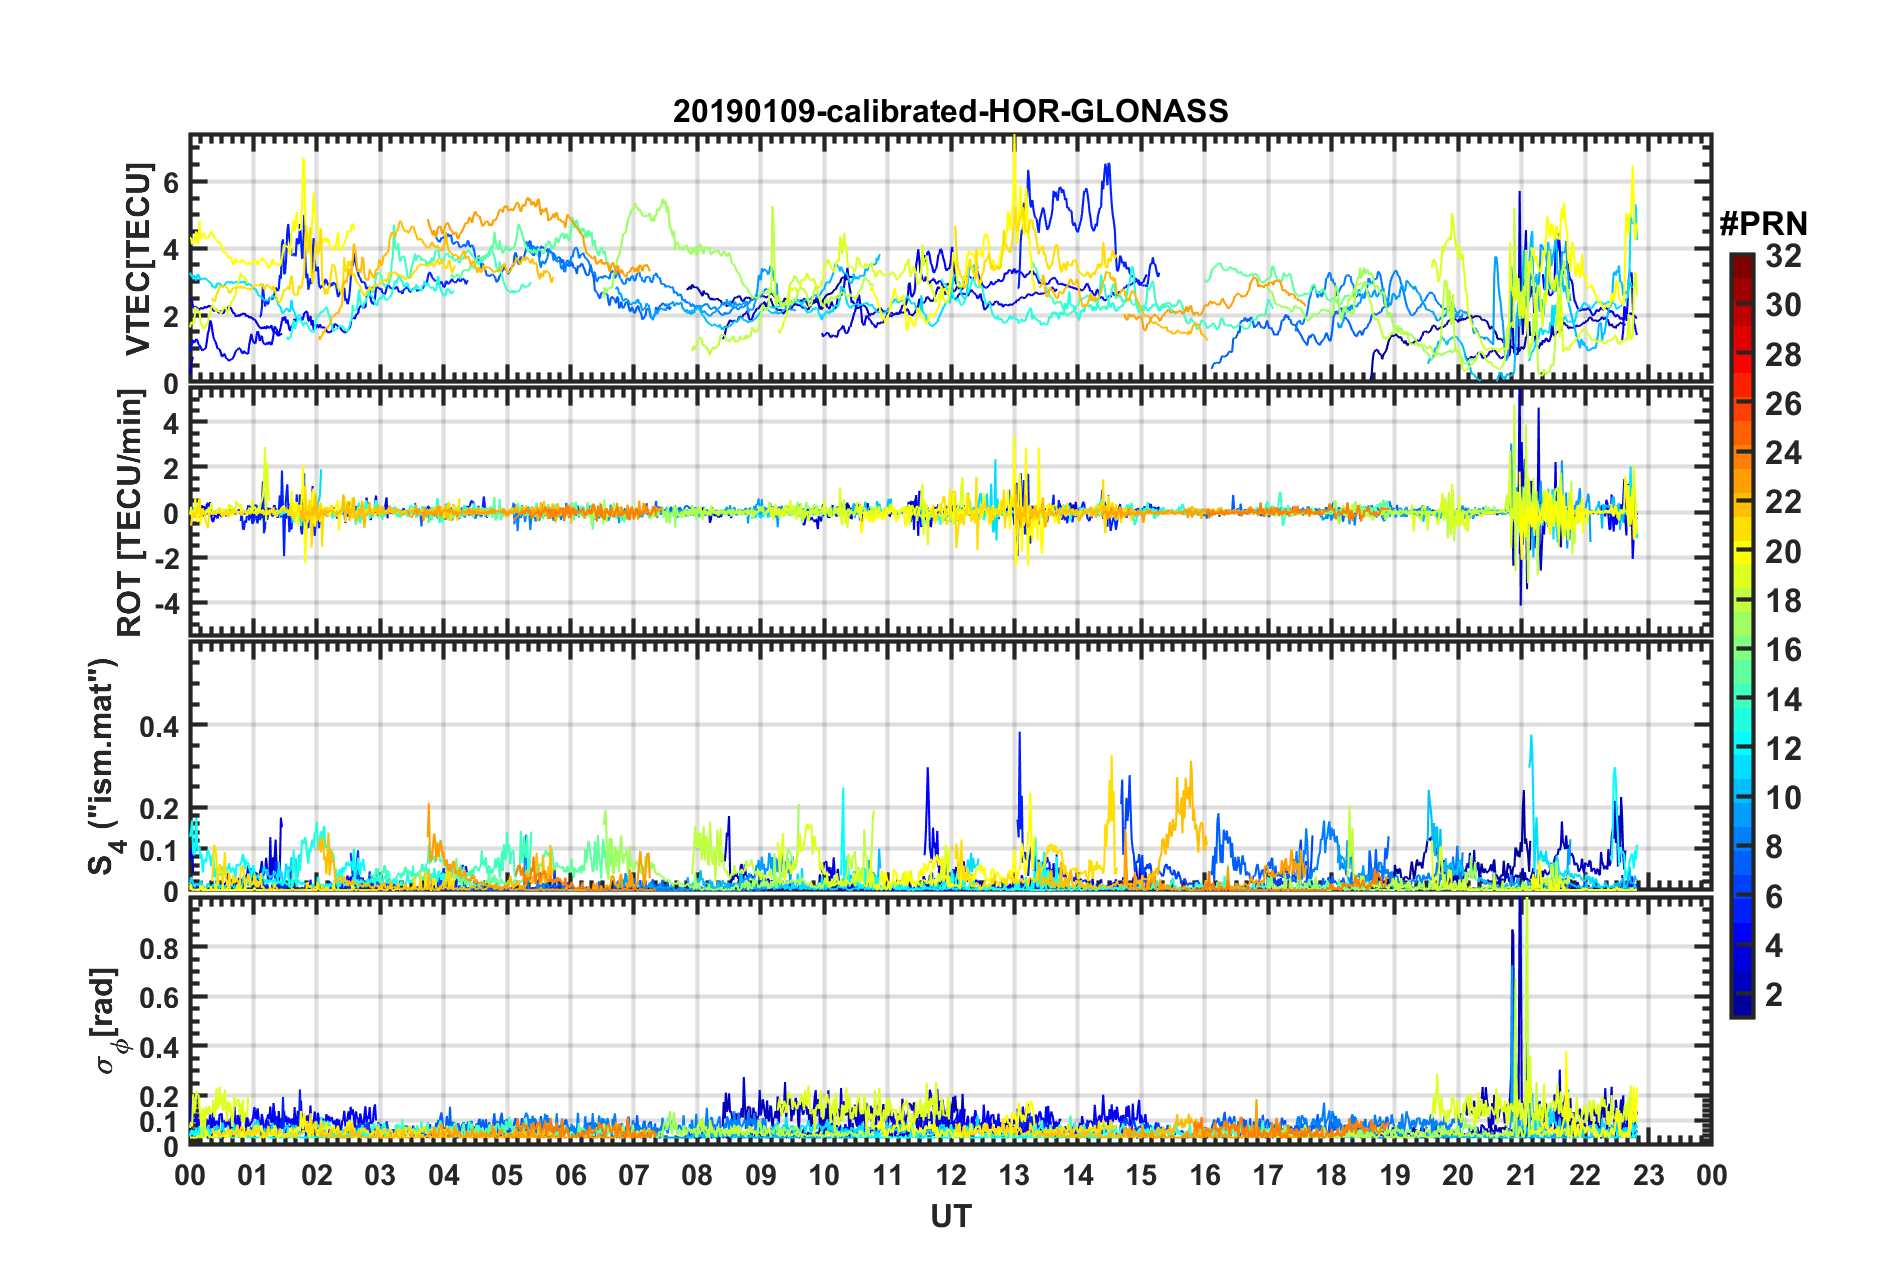Select the VTEC[TECU] y-axis label

(x=138, y=259)
